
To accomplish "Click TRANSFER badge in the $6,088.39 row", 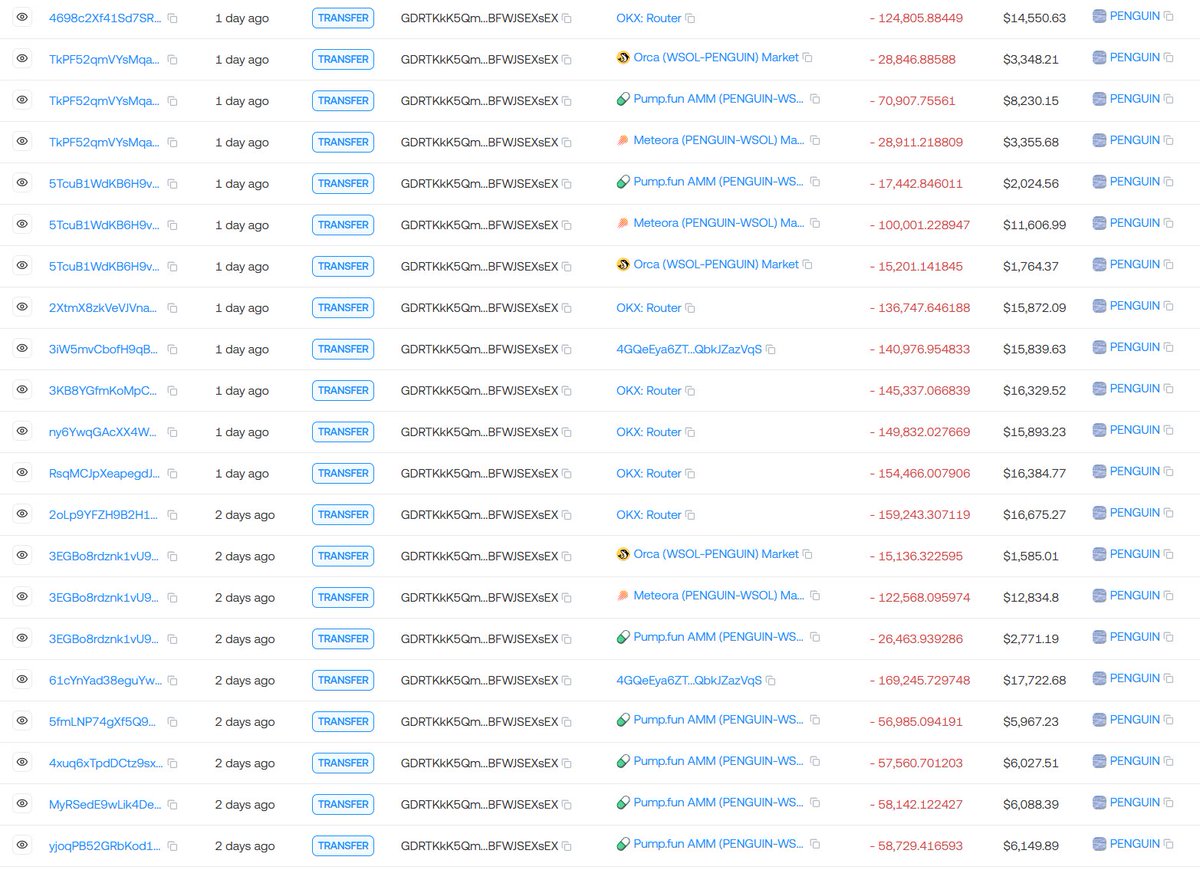I will tap(343, 804).
